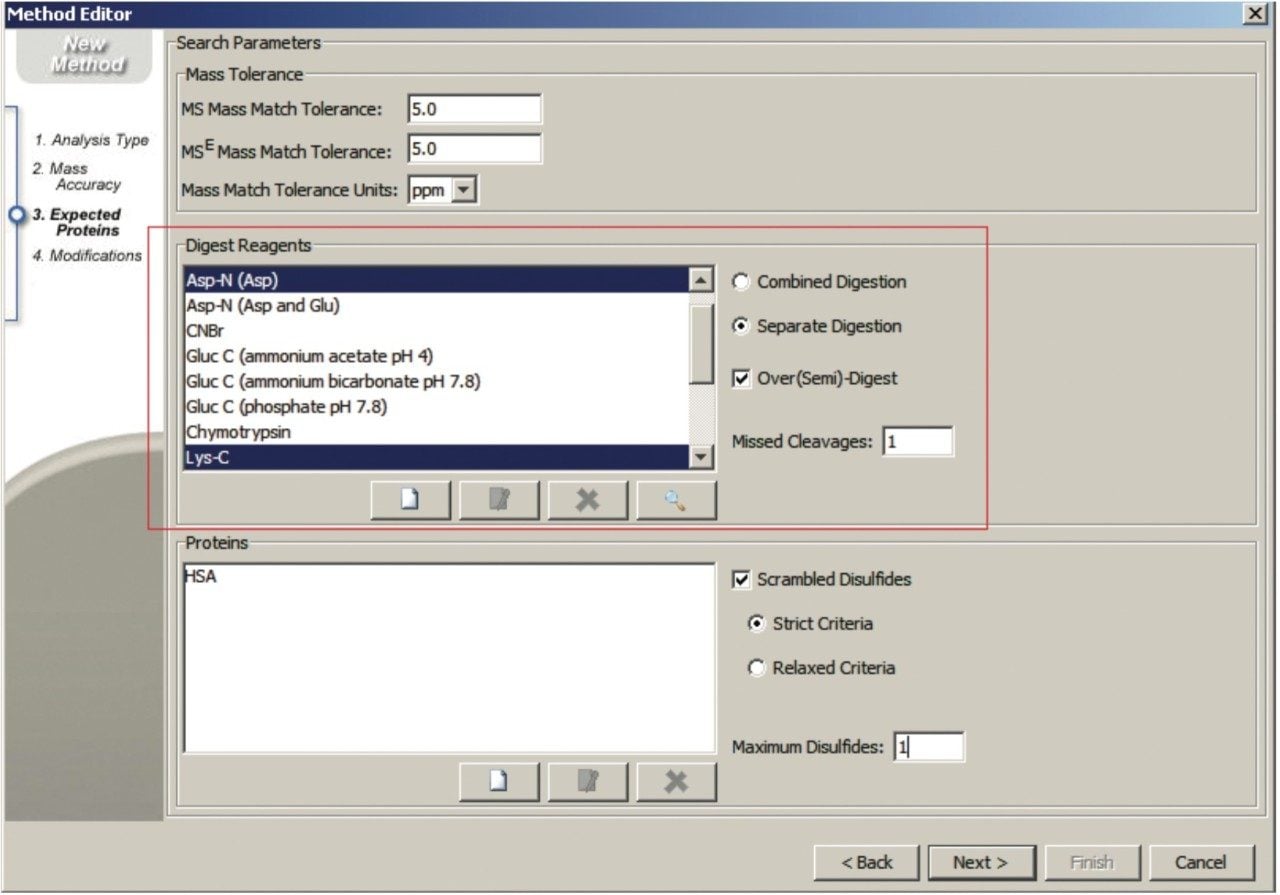Click the new protein document icon
The image size is (1280, 895).
click(x=499, y=782)
